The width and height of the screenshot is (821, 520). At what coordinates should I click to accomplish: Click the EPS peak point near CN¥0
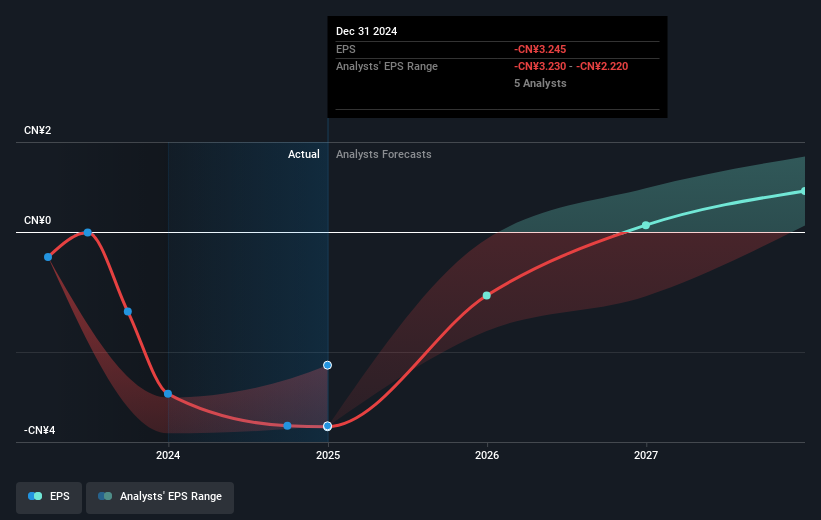[88, 233]
